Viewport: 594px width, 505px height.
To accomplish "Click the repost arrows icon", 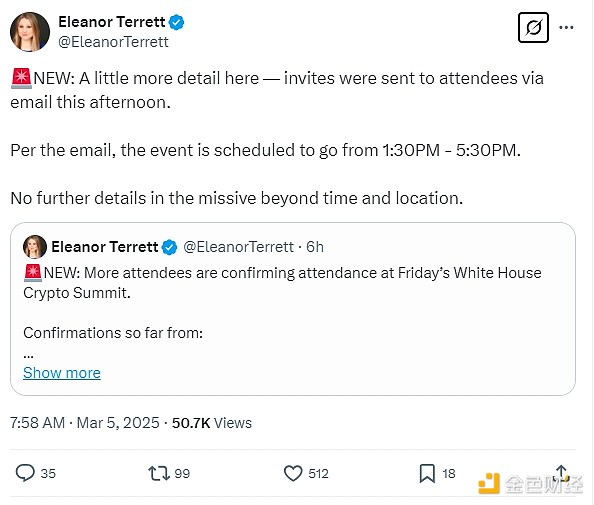I will coord(159,473).
